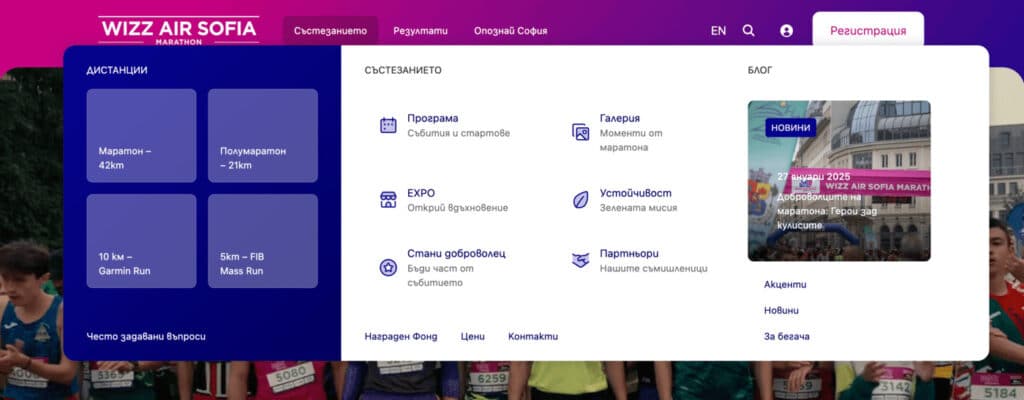Click the star badge icon beside Стани доброволец
Screen dimensions: 1024x400
point(389,267)
